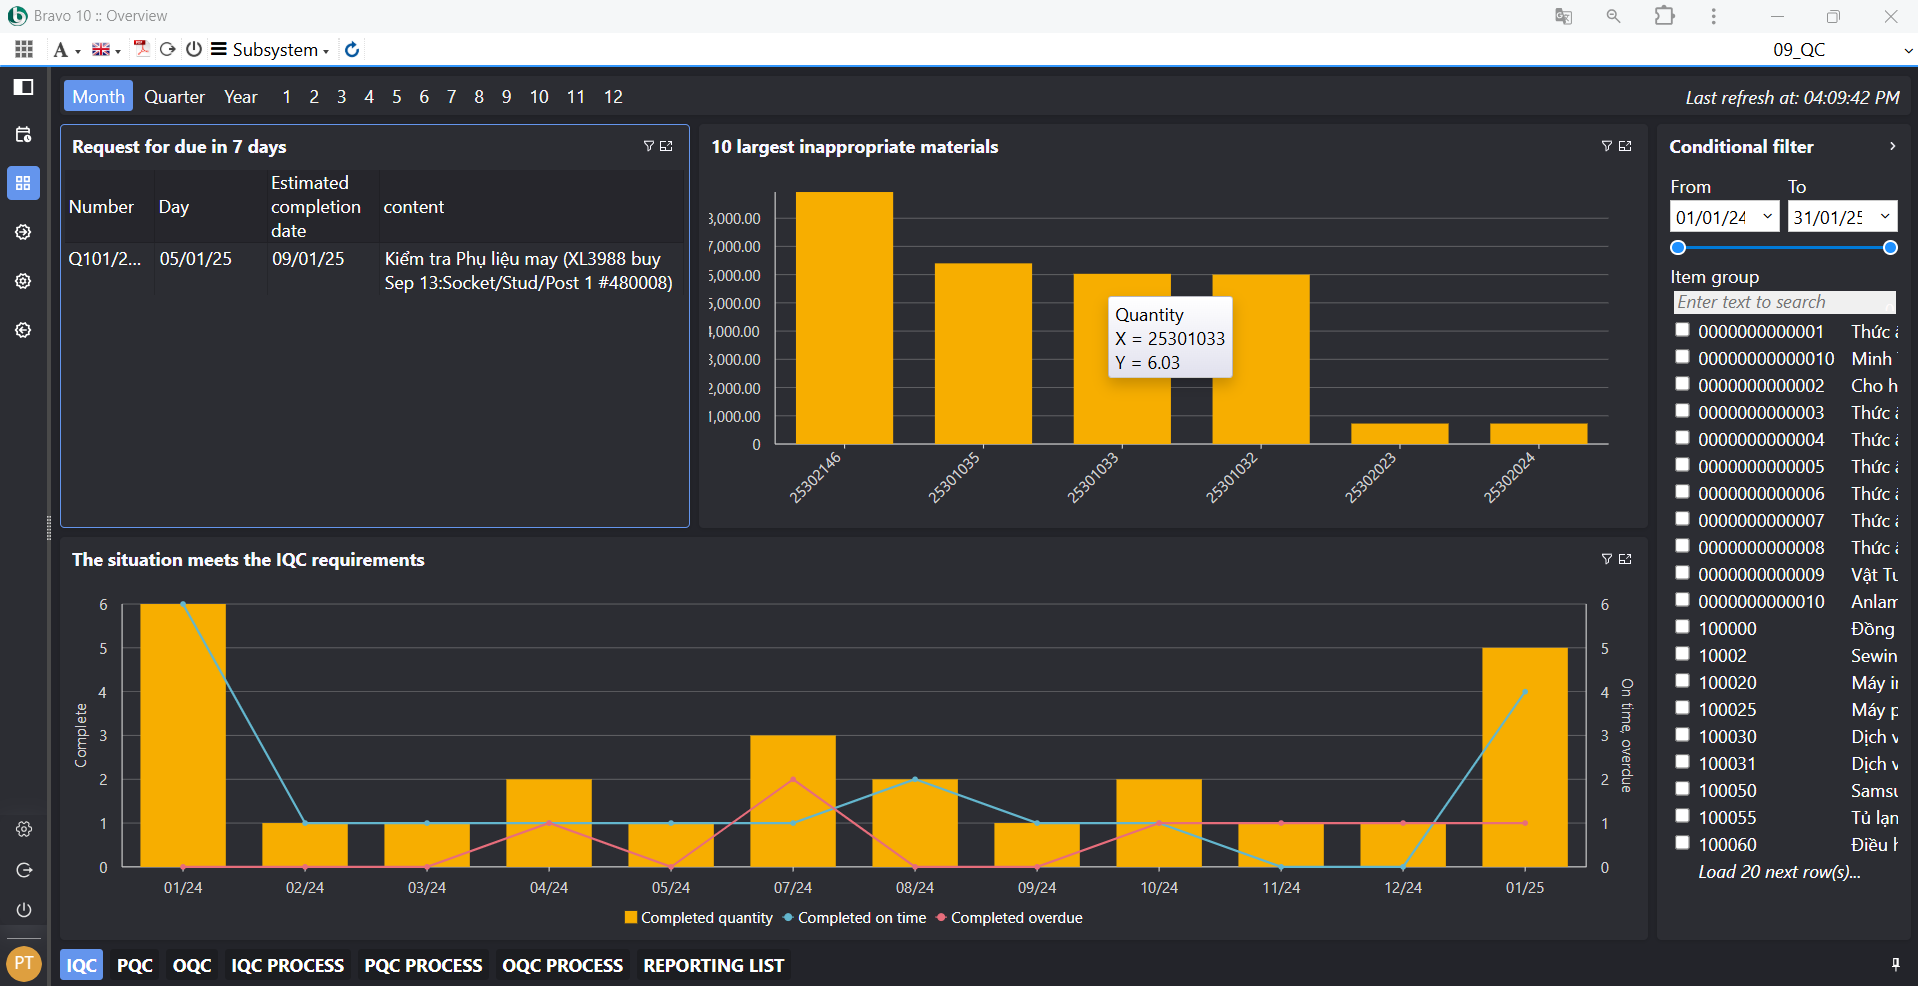This screenshot has width=1918, height=986.
Task: Open the app grid launcher icon
Action: pos(24,49)
